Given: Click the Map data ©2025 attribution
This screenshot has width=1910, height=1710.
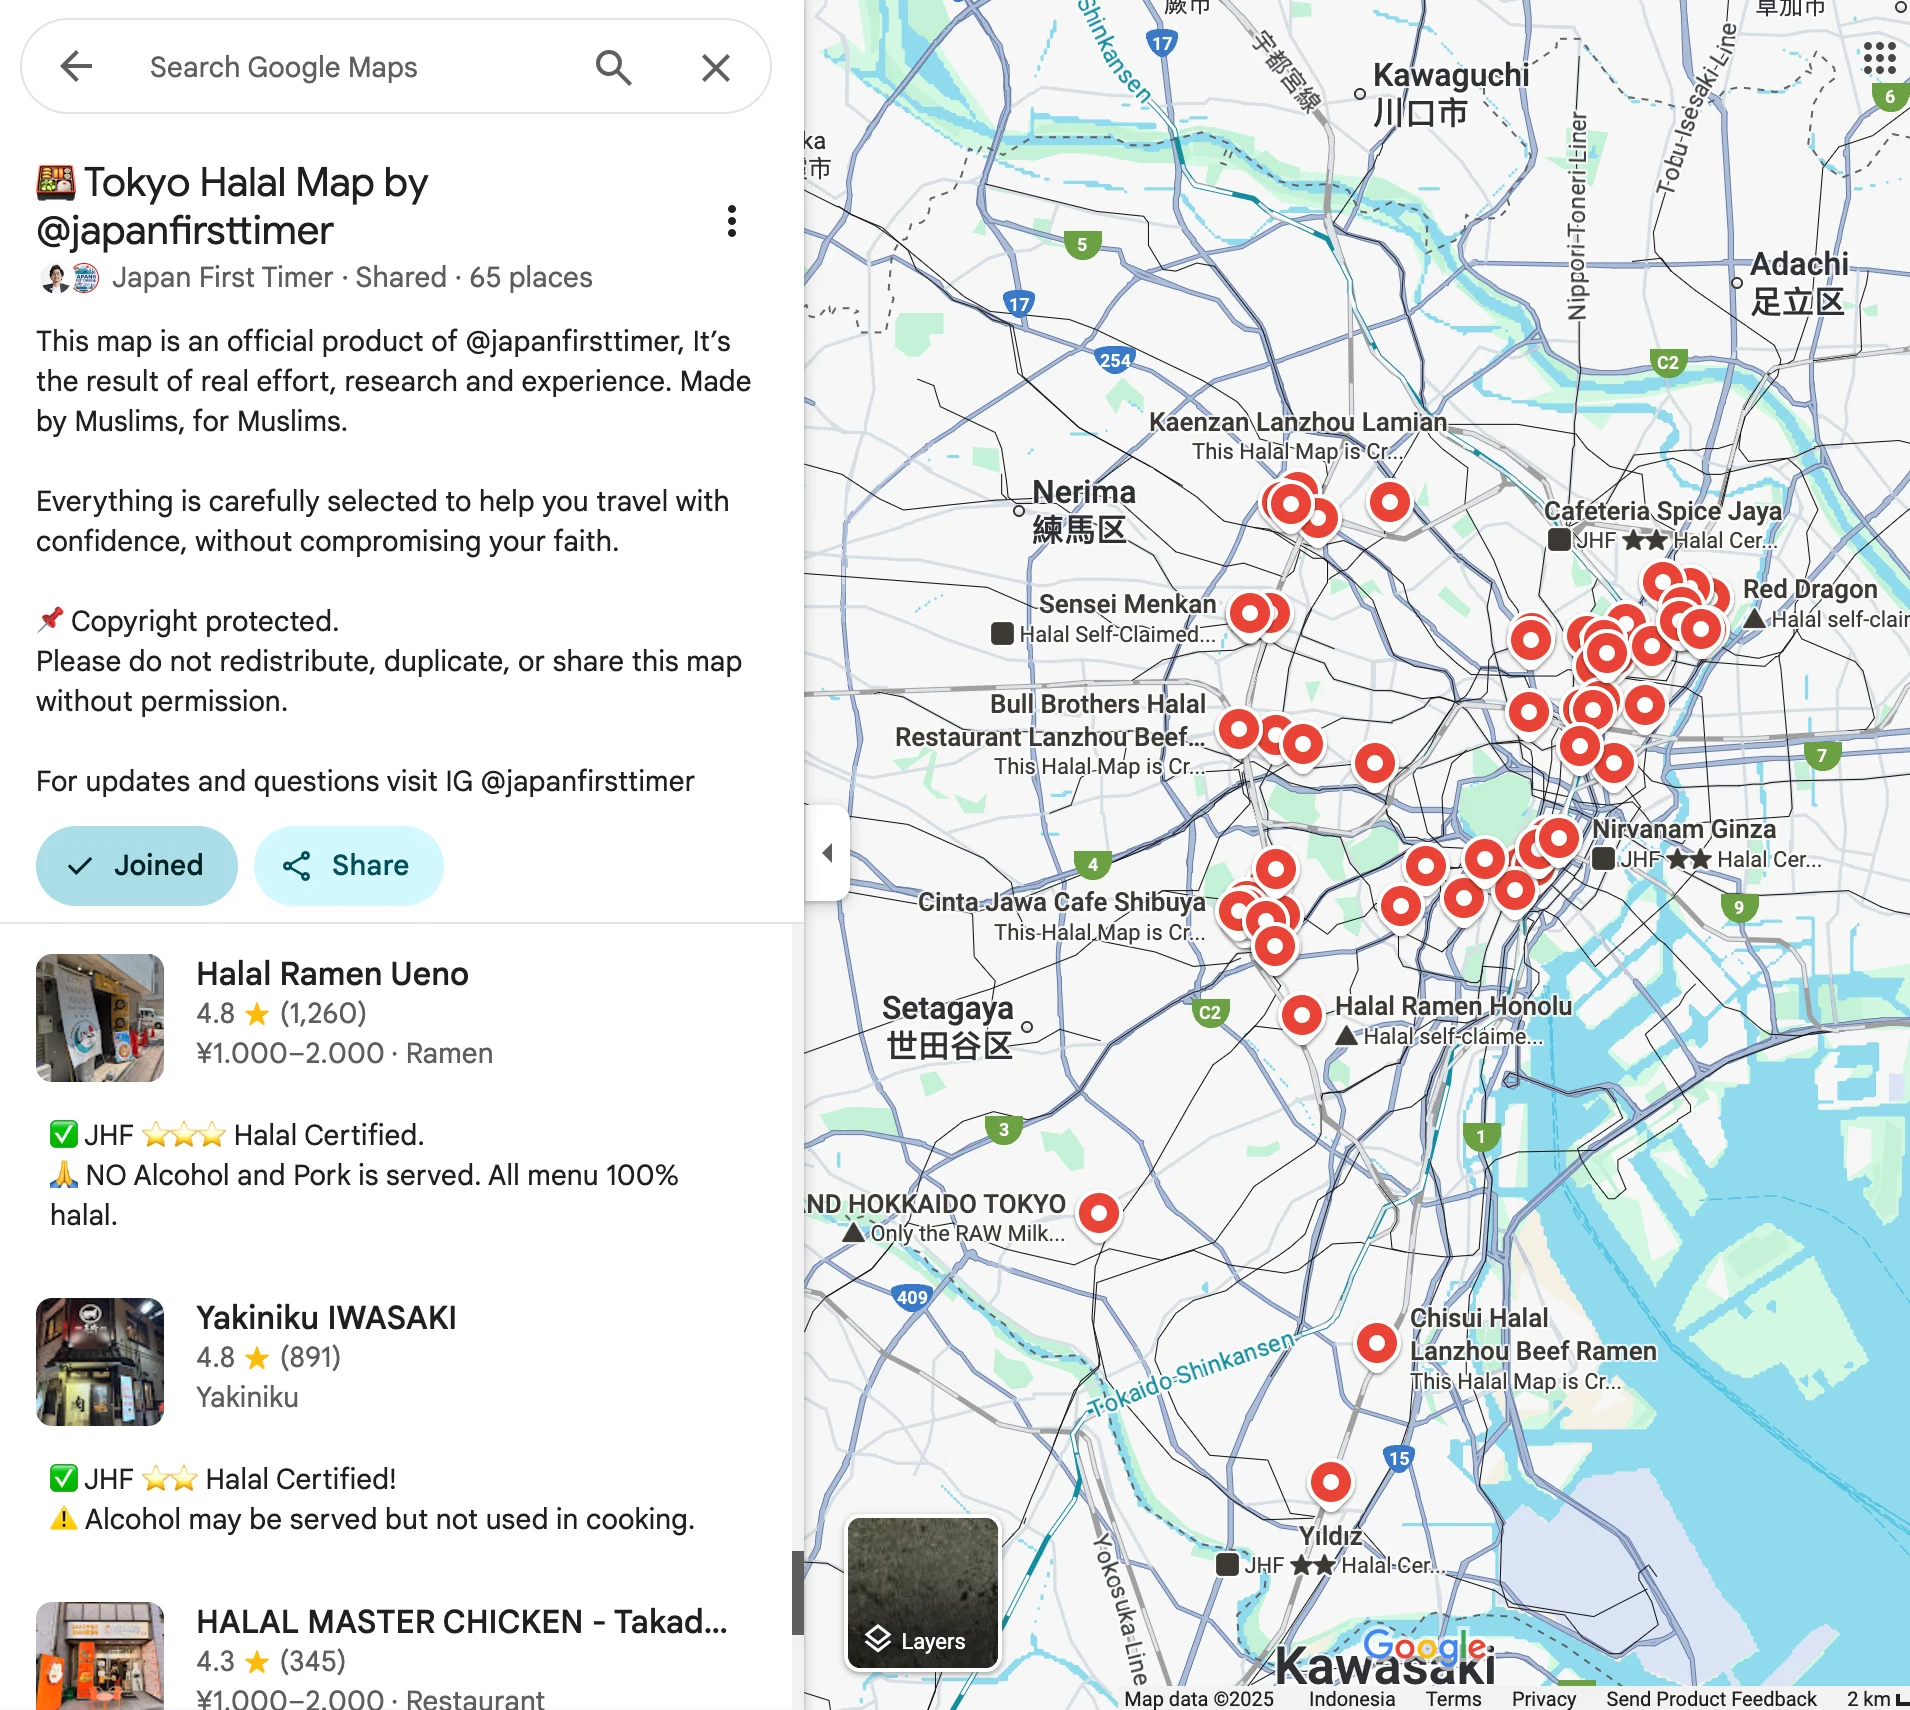Looking at the screenshot, I should 1199,1698.
